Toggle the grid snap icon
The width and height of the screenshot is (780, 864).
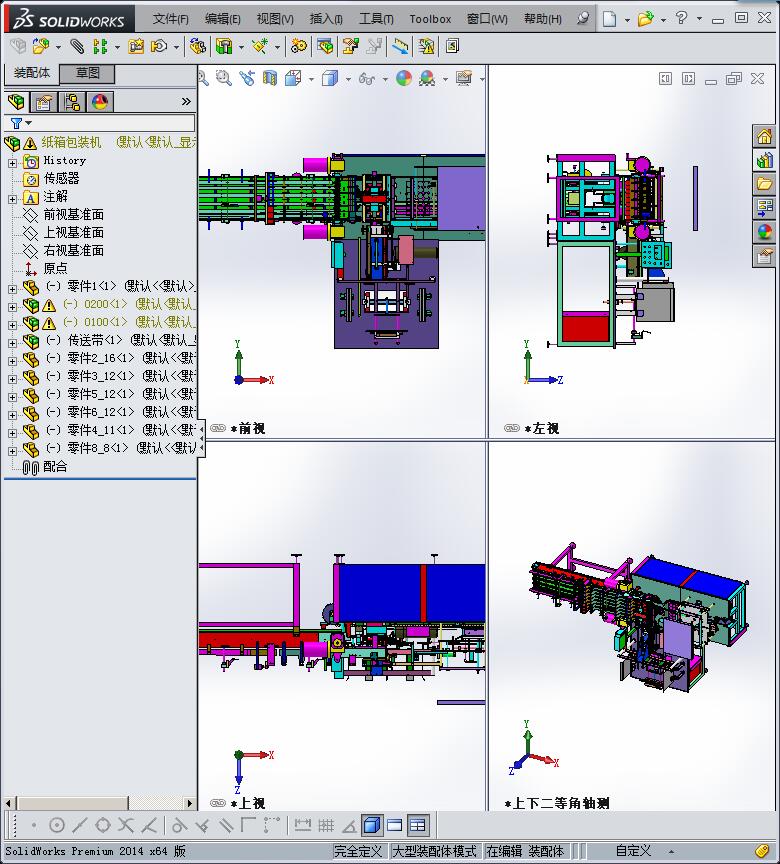coord(326,825)
